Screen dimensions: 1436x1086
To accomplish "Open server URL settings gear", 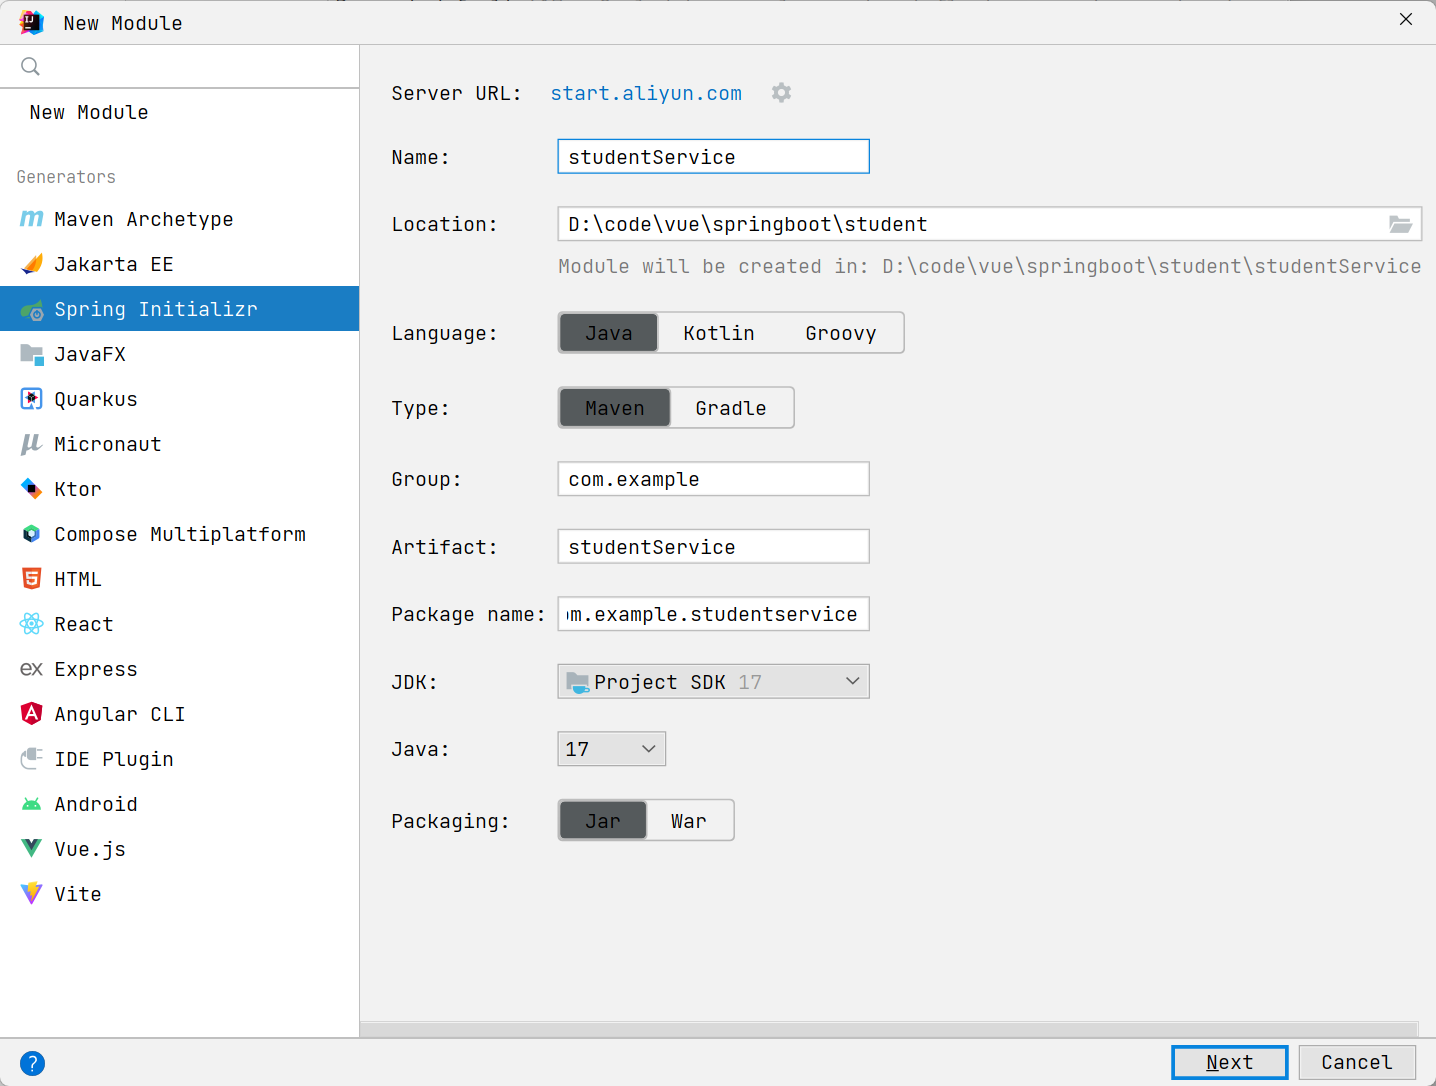I will 782,93.
